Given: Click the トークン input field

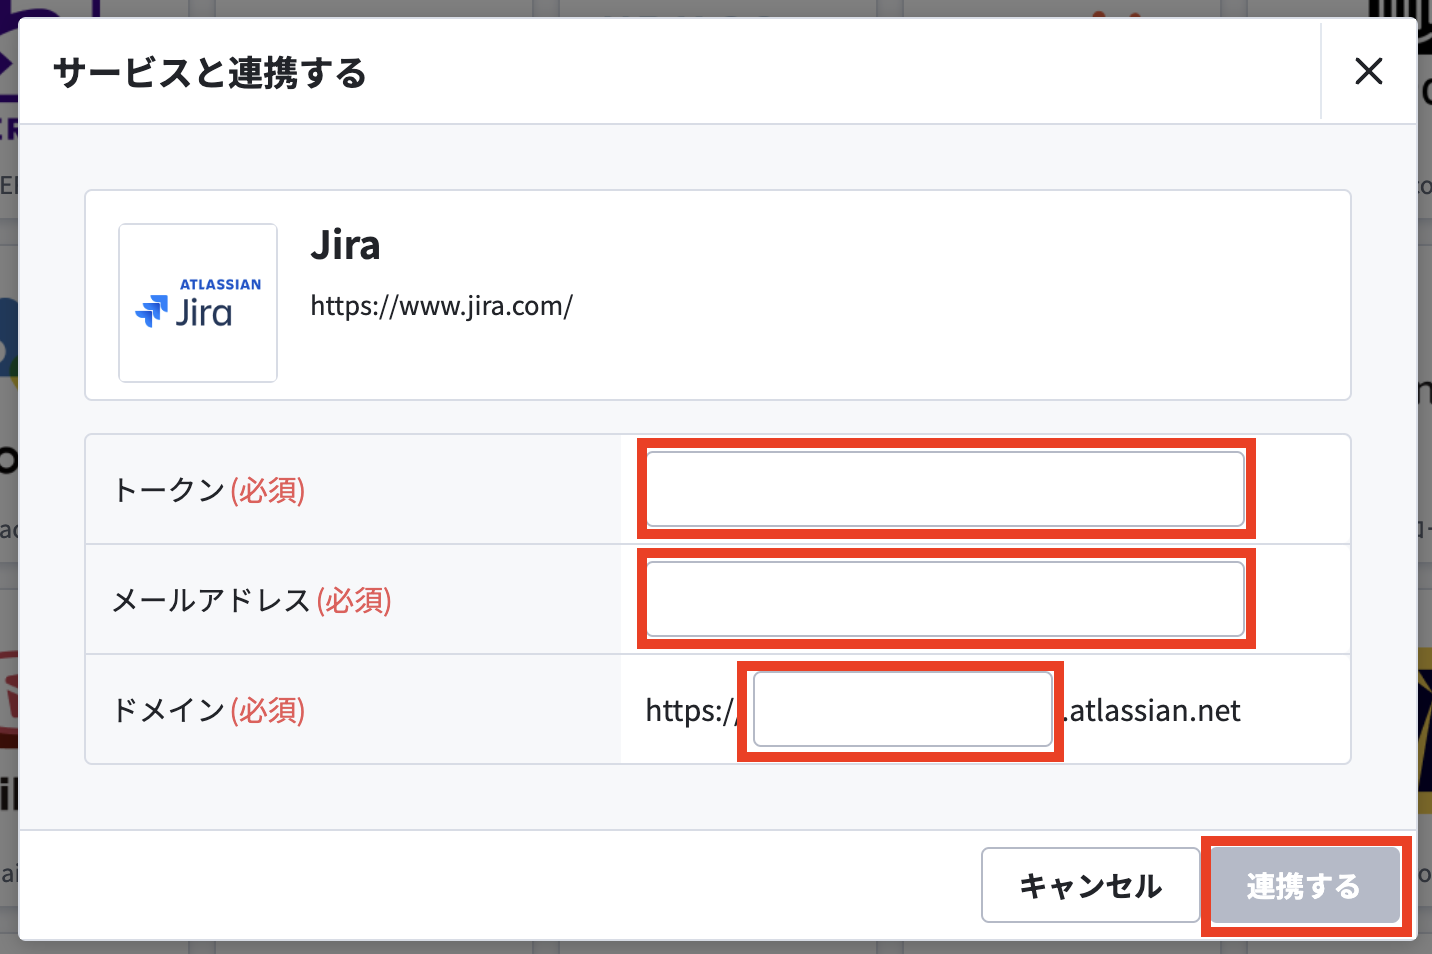Looking at the screenshot, I should (x=945, y=489).
